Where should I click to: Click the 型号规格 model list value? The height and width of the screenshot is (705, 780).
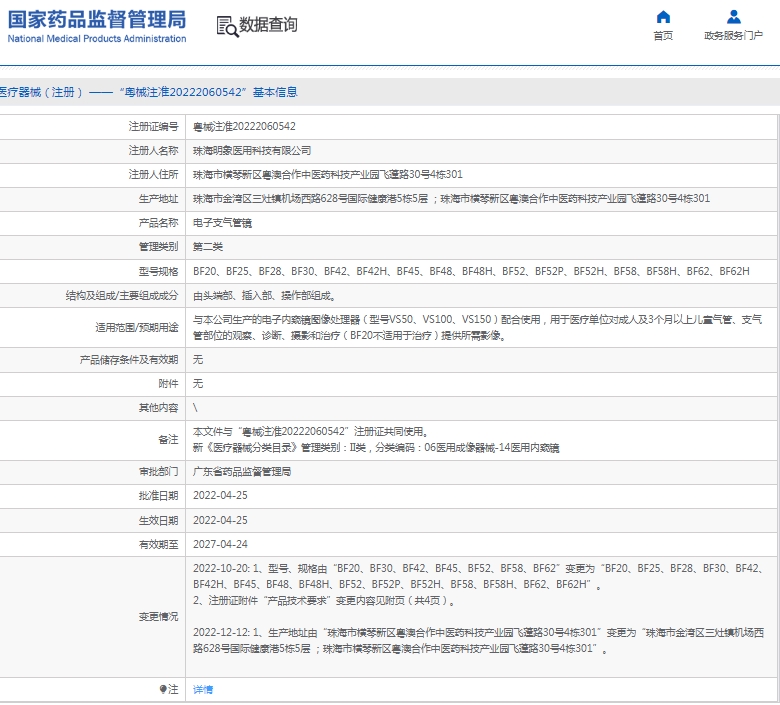point(471,271)
